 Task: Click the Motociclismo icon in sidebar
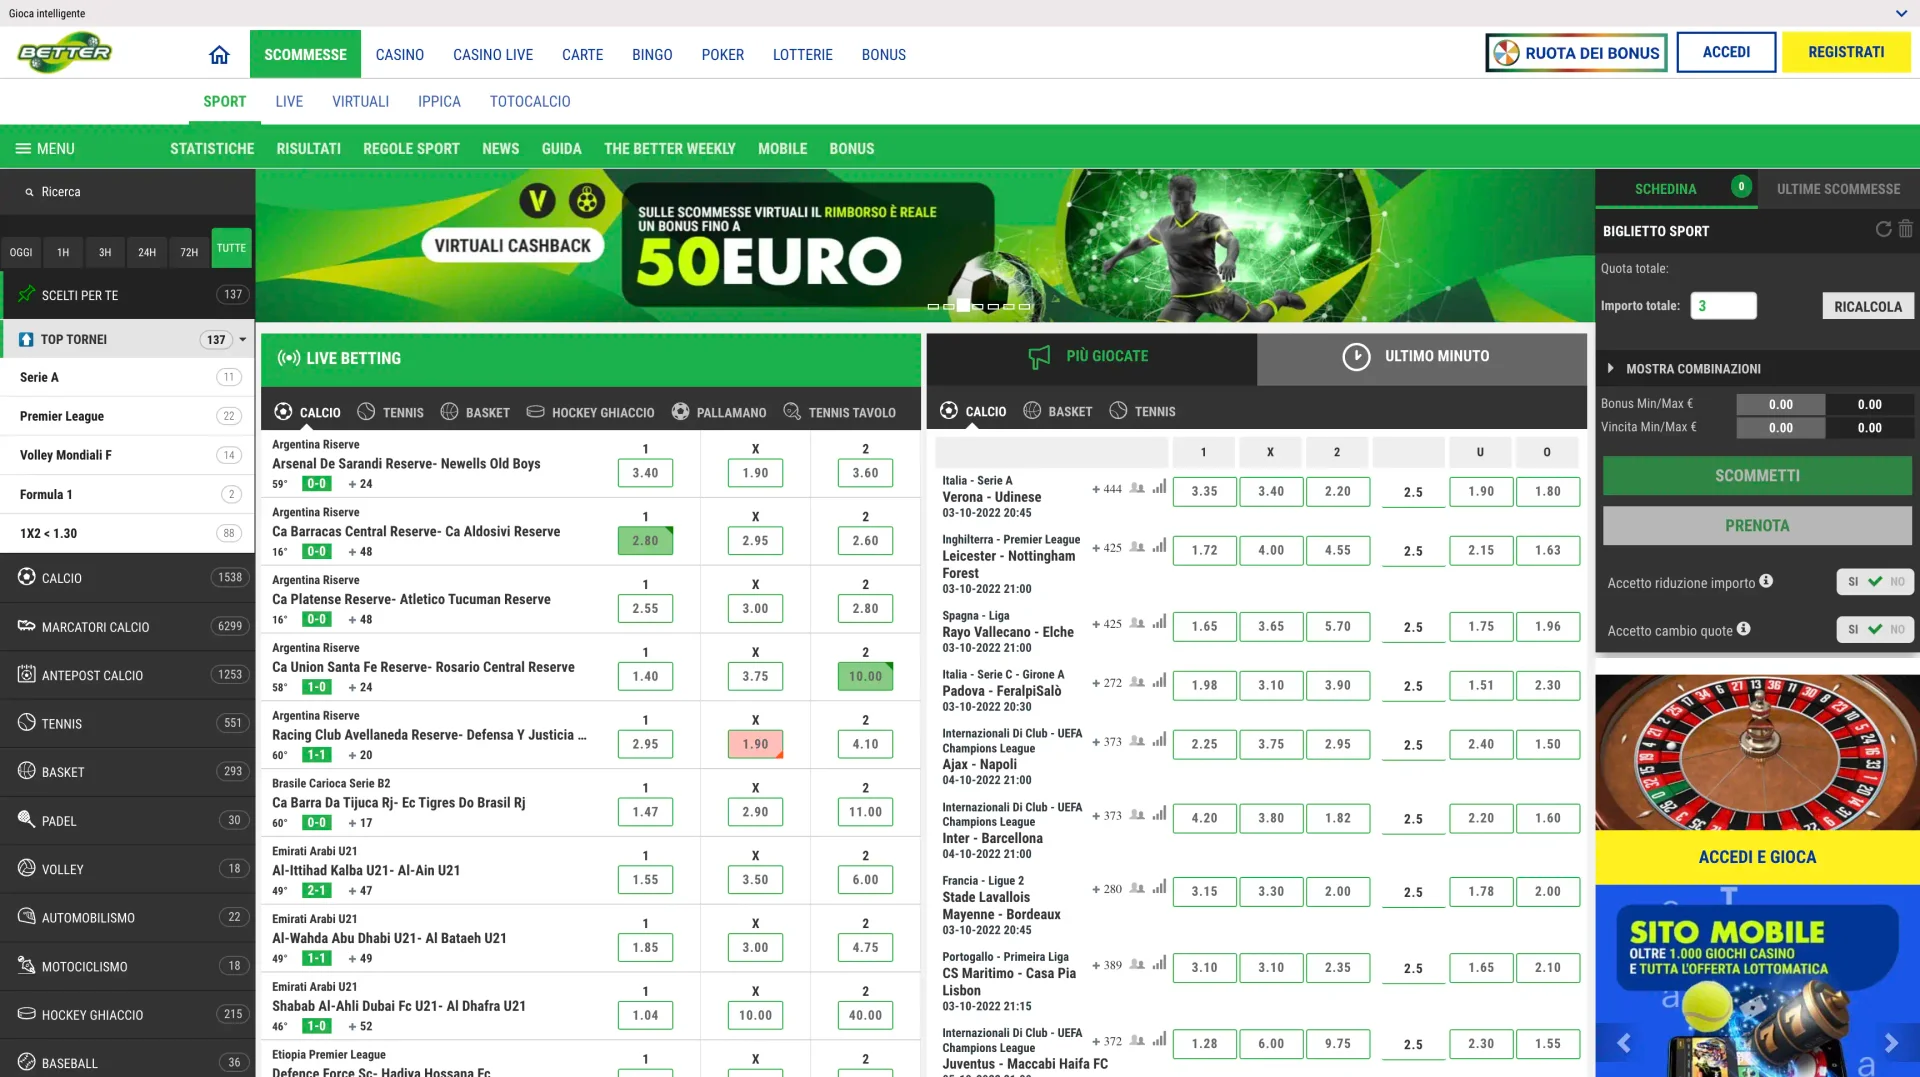27,965
